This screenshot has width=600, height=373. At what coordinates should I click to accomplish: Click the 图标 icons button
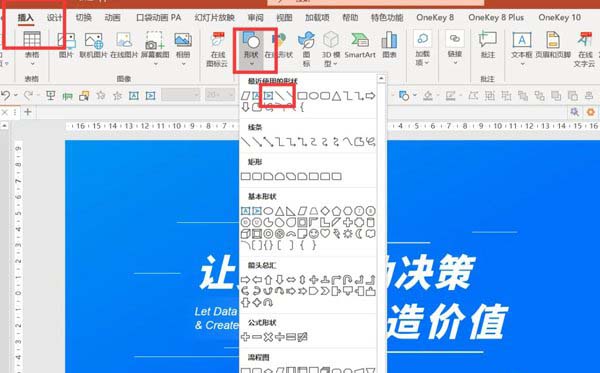pyautogui.click(x=307, y=49)
